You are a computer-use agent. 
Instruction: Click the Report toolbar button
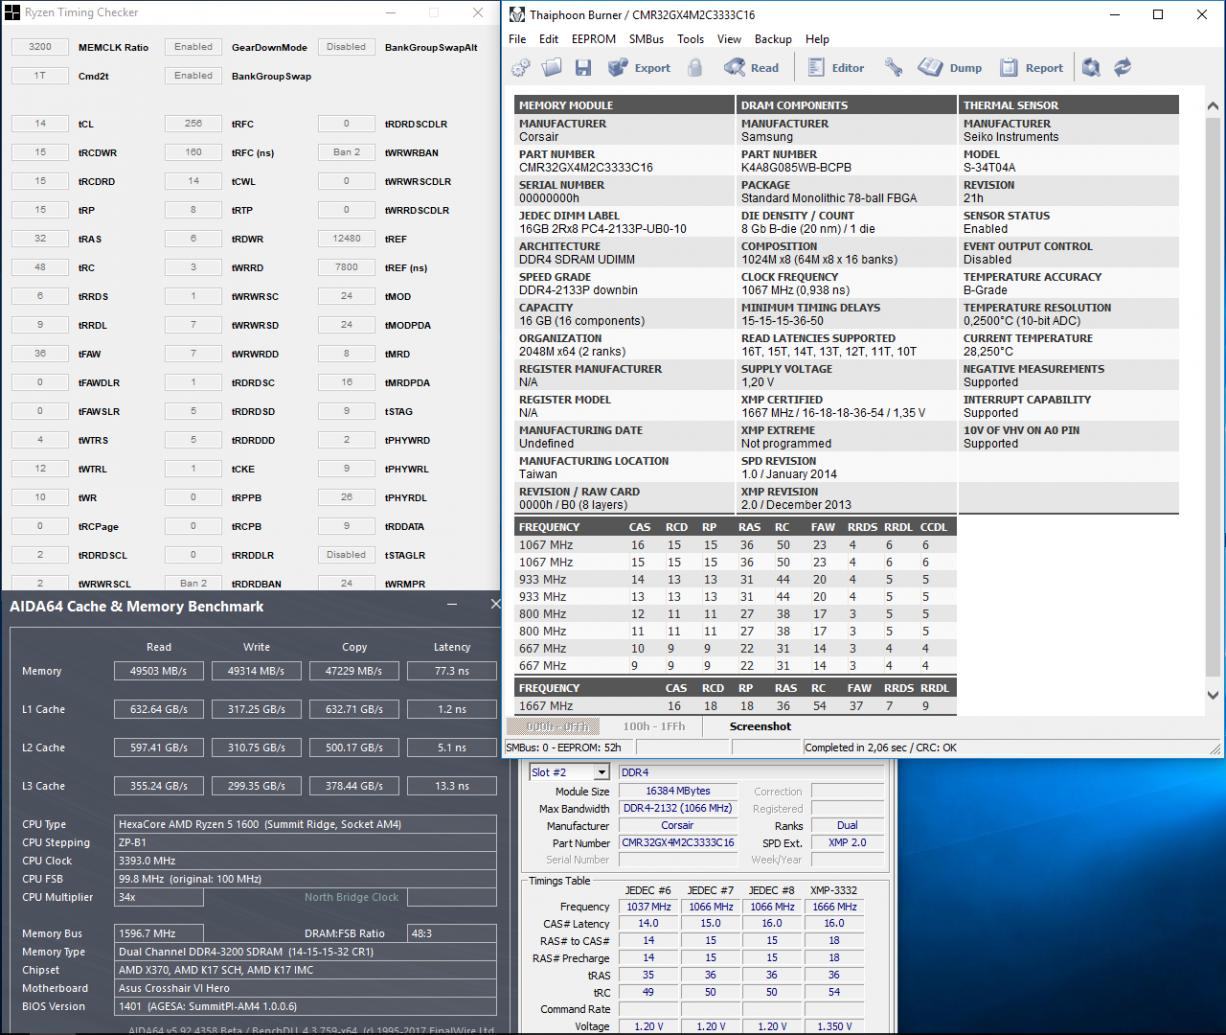pyautogui.click(x=1032, y=68)
